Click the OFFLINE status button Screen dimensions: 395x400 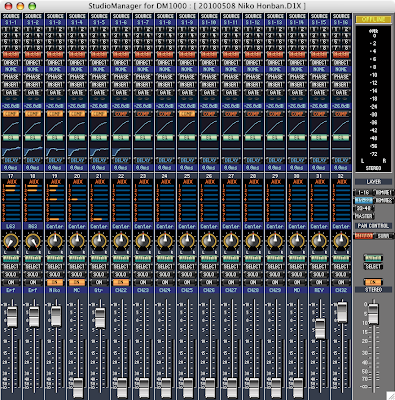[373, 19]
